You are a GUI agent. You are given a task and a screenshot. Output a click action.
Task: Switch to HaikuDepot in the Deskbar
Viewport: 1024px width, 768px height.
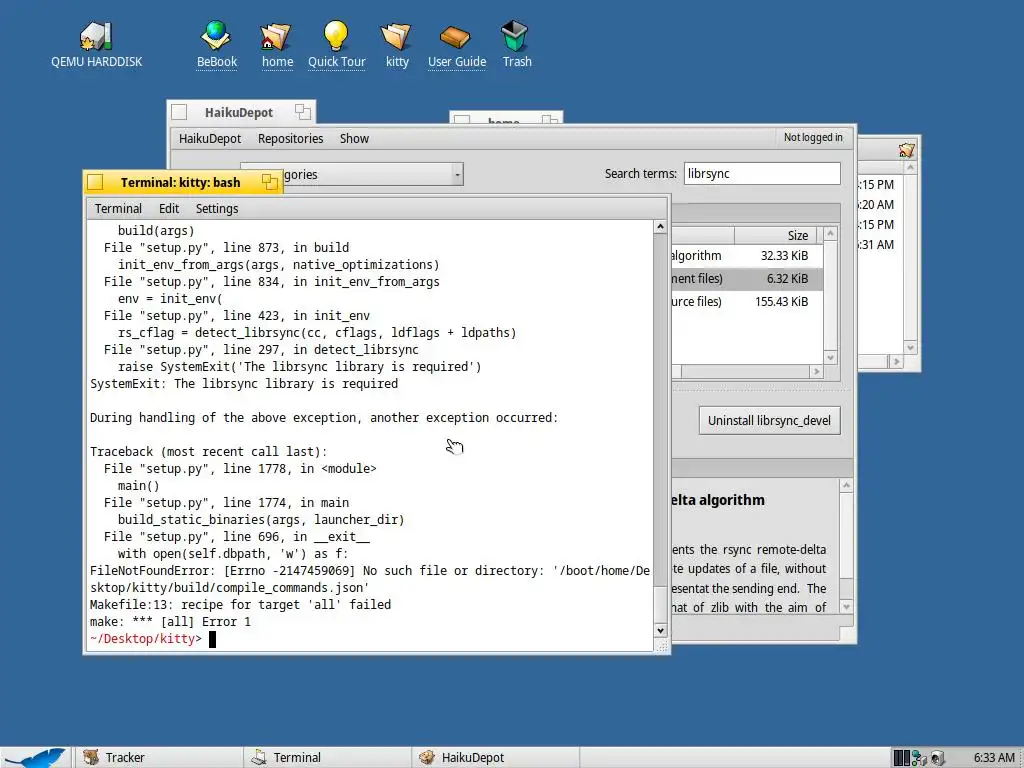point(496,758)
